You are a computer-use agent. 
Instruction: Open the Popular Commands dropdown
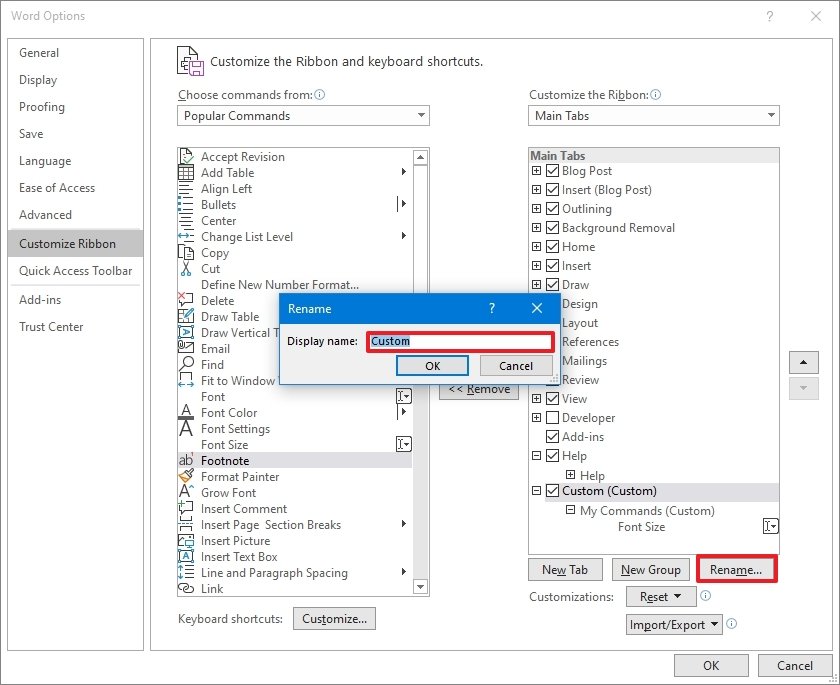pyautogui.click(x=303, y=116)
